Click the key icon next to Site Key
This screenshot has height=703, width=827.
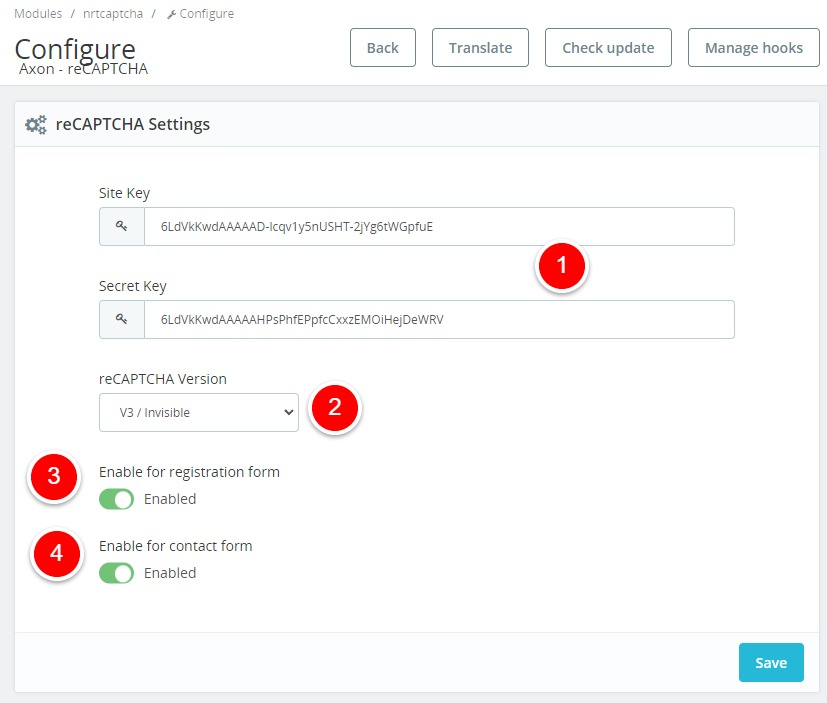pyautogui.click(x=122, y=227)
